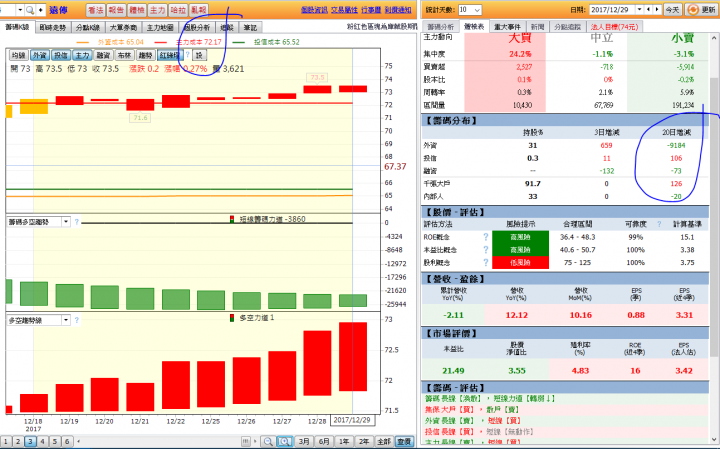Image resolution: width=720 pixels, height=449 pixels.
Task: Set chart range to 全部
Action: 384,442
